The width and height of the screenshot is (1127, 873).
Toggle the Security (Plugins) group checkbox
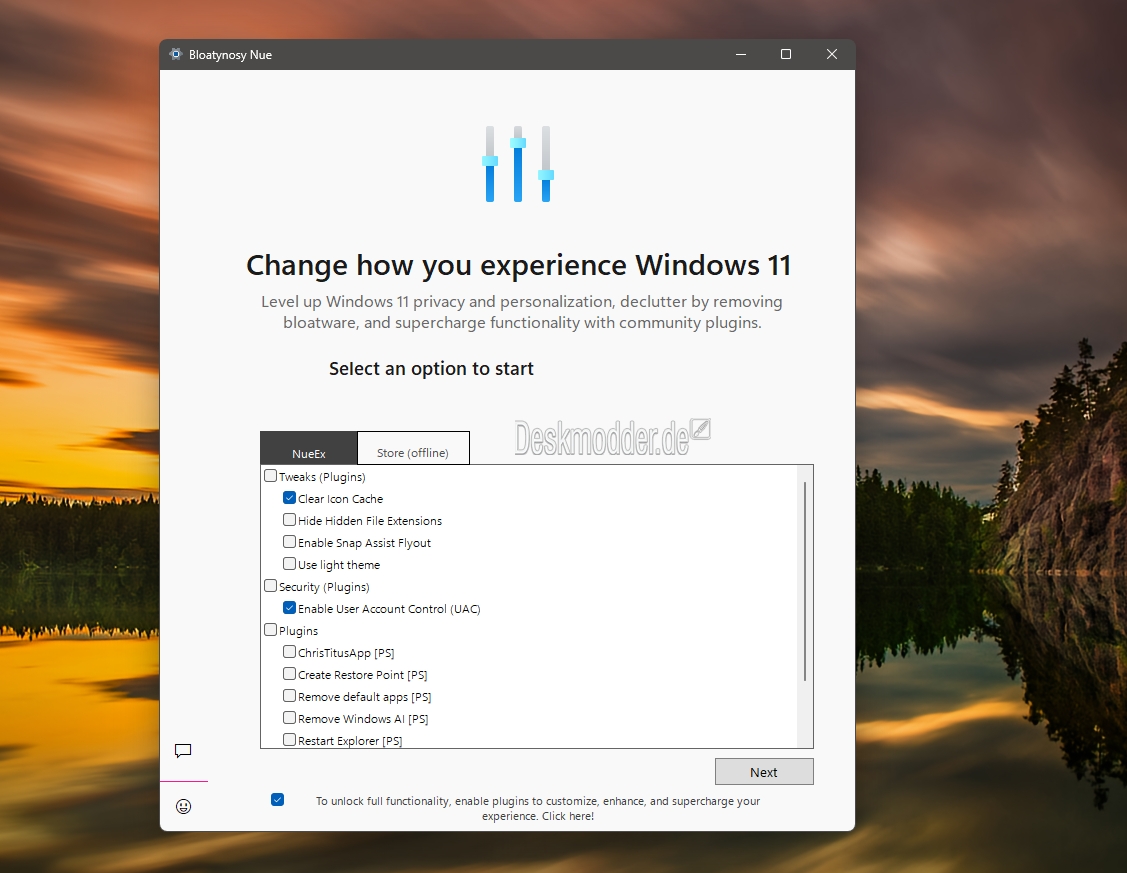coord(270,586)
